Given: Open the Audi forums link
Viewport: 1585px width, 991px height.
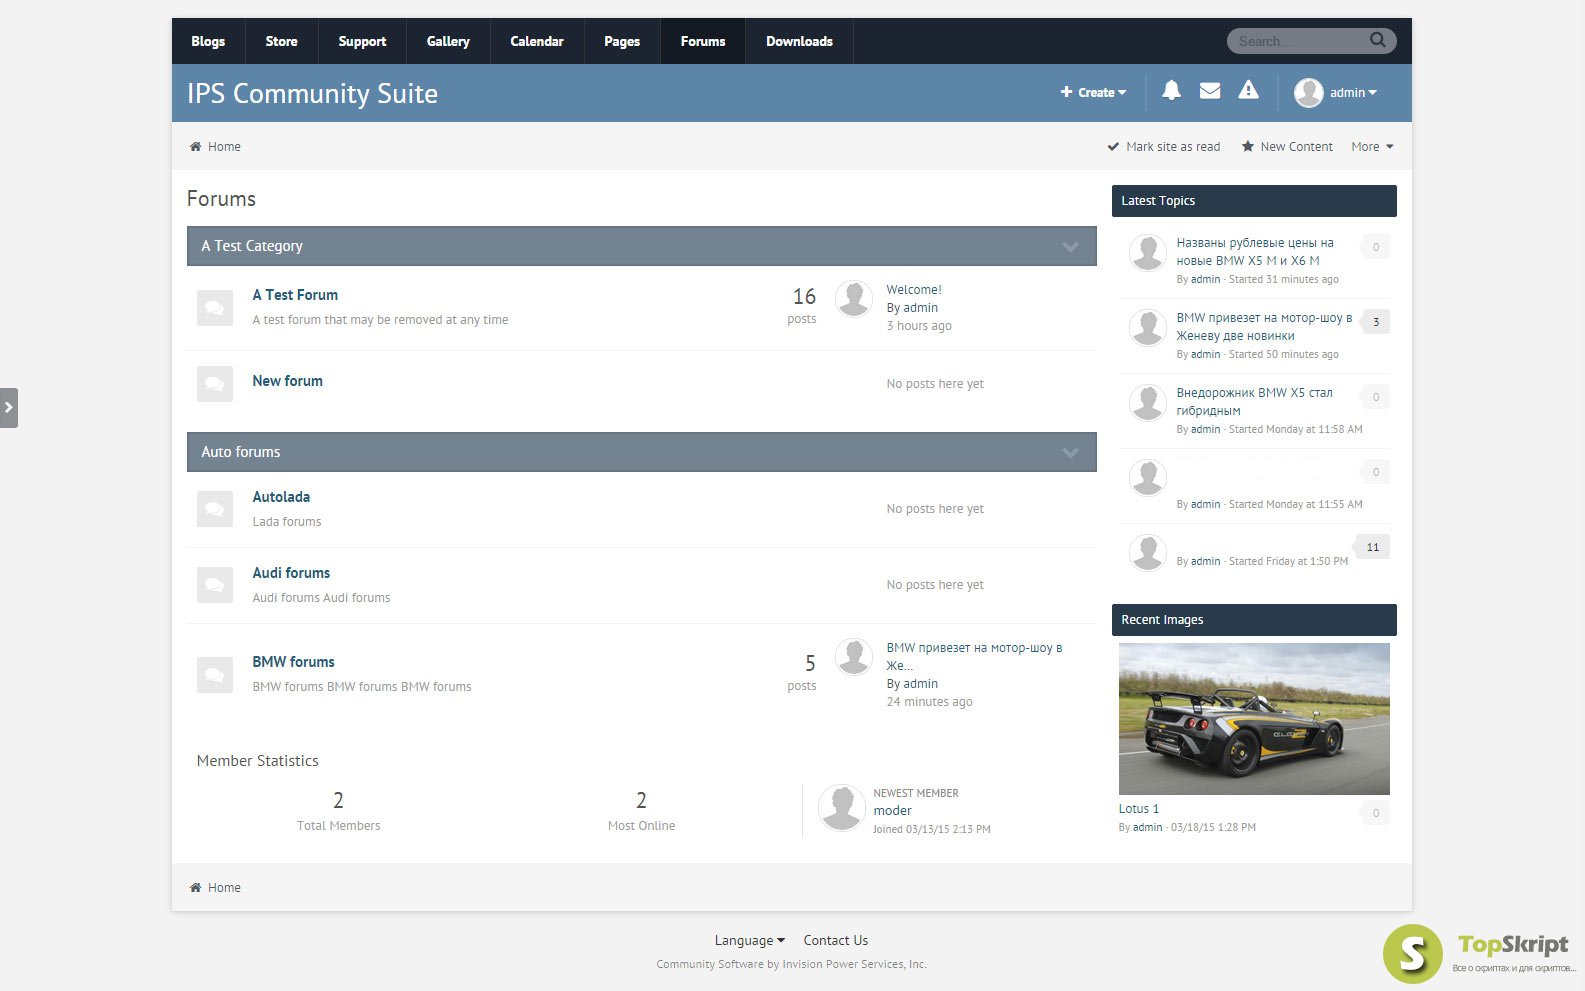Looking at the screenshot, I should (291, 573).
